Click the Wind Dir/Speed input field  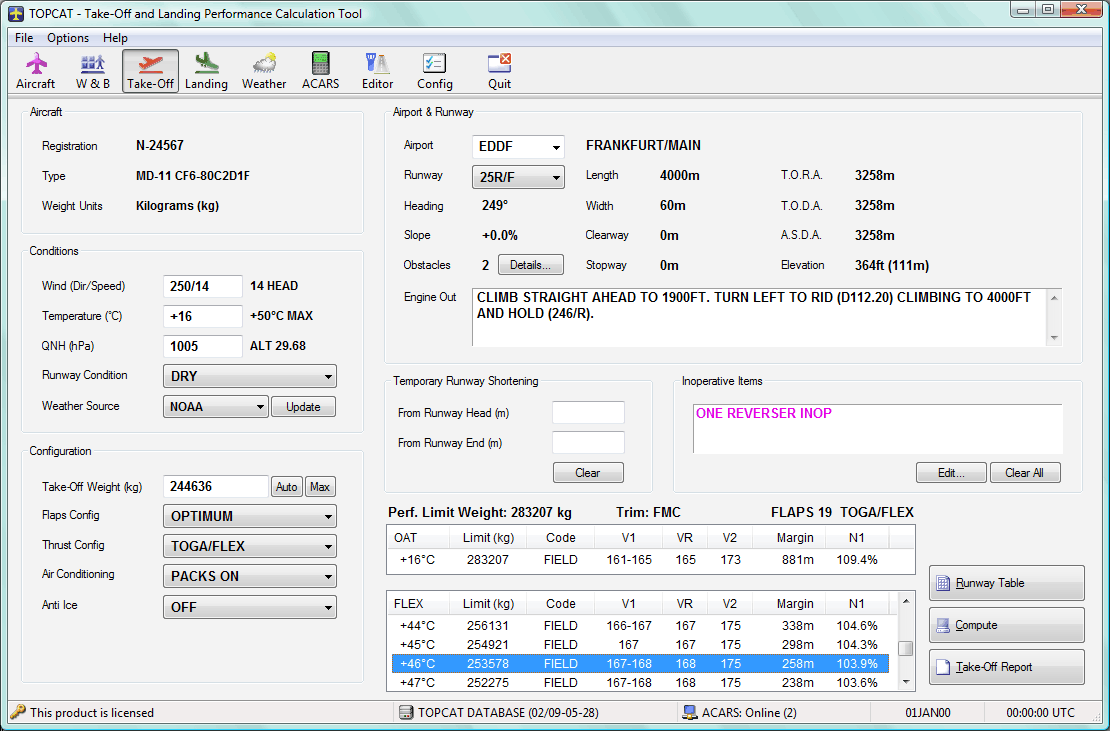coord(202,287)
